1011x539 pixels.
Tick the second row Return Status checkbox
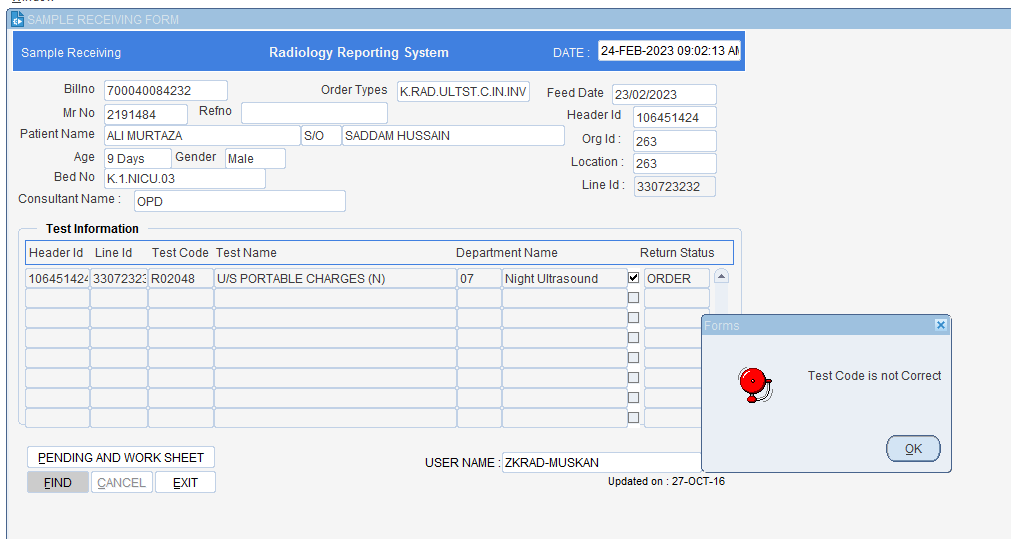point(633,298)
